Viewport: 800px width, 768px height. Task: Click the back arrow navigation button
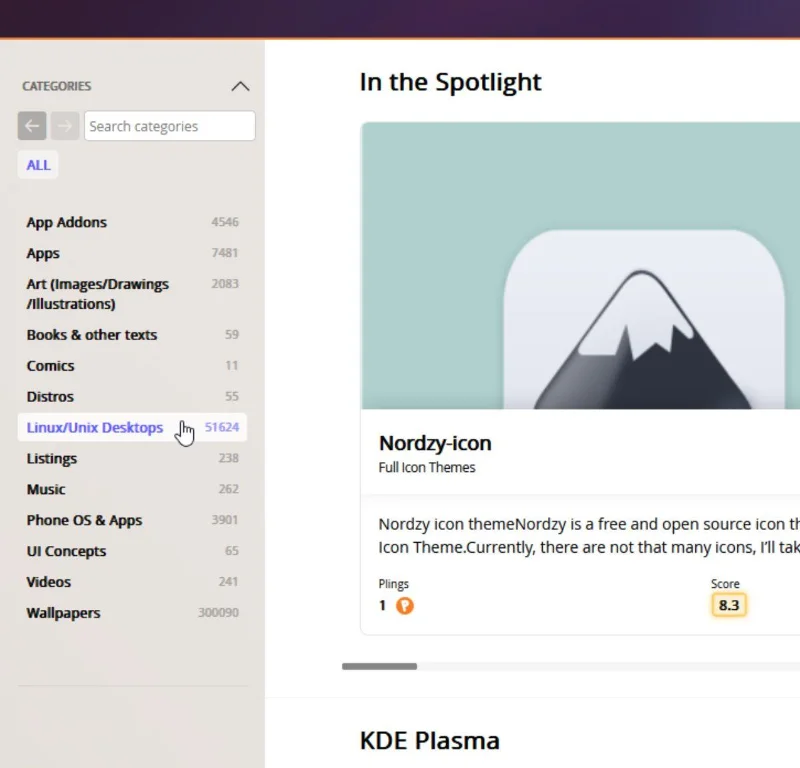[32, 126]
